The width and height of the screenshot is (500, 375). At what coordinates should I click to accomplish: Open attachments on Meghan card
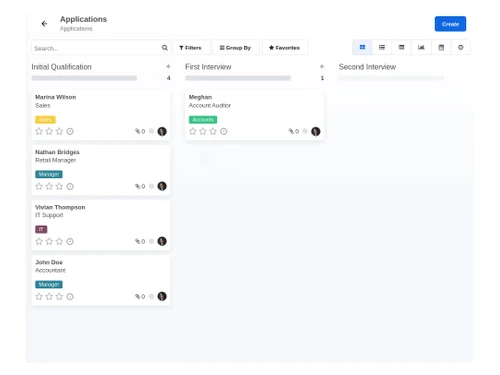point(294,131)
